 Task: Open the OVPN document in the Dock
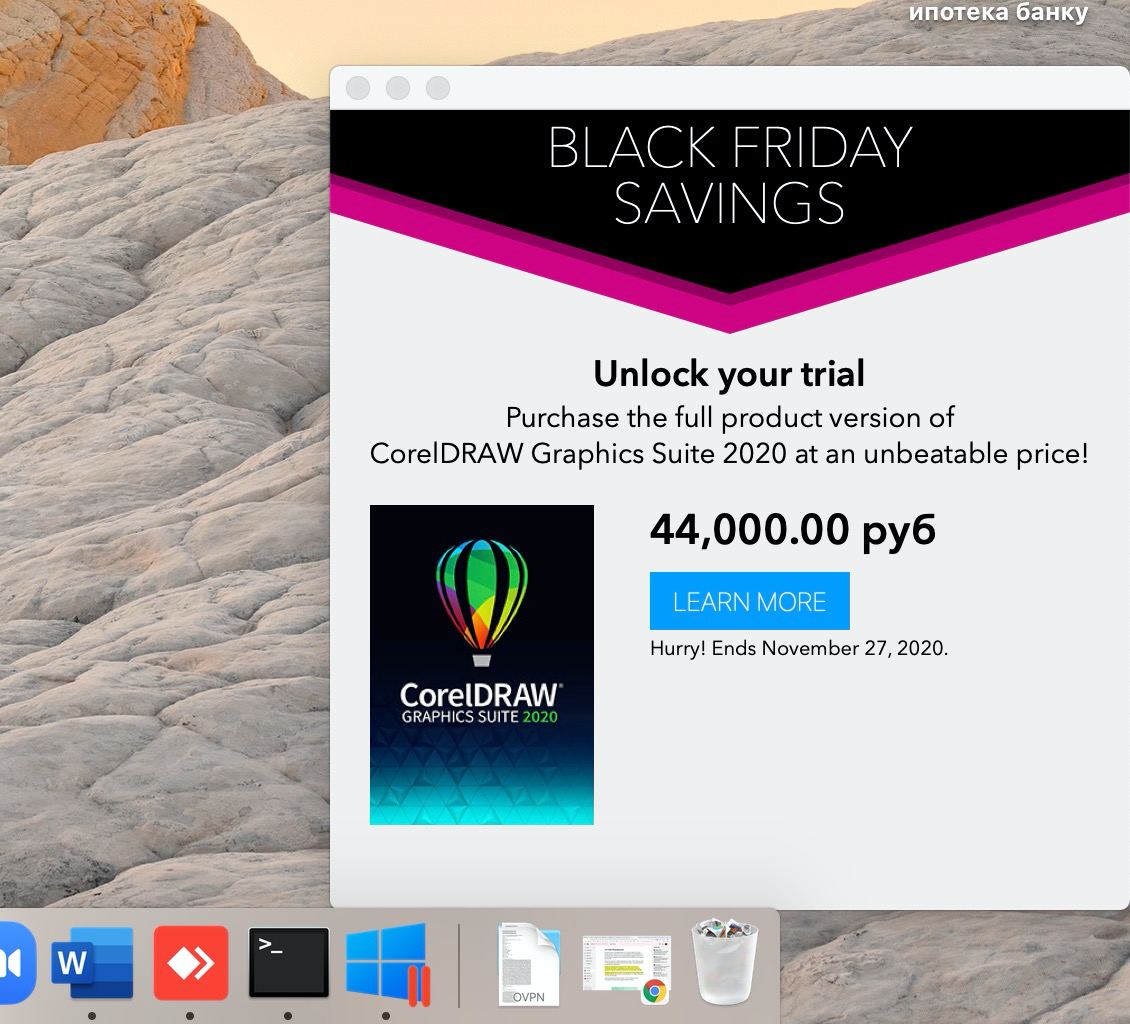click(529, 964)
